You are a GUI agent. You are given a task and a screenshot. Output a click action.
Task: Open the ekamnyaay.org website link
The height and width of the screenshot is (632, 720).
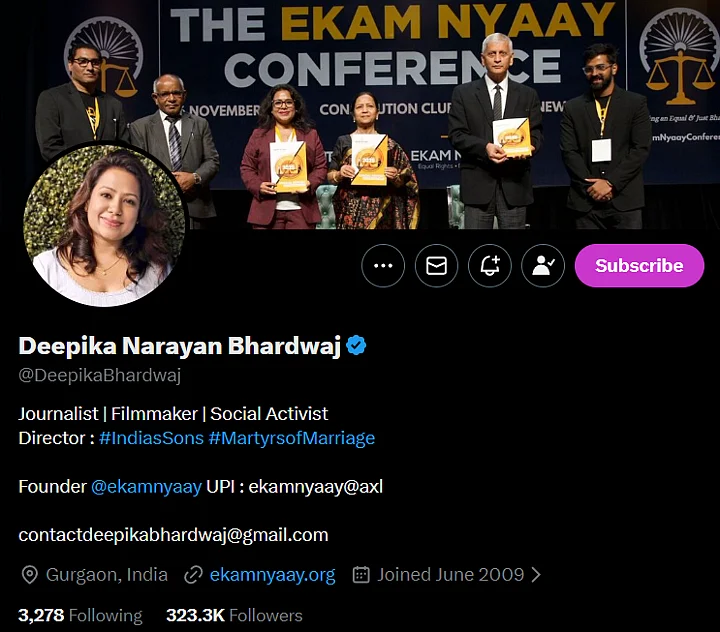click(x=272, y=575)
